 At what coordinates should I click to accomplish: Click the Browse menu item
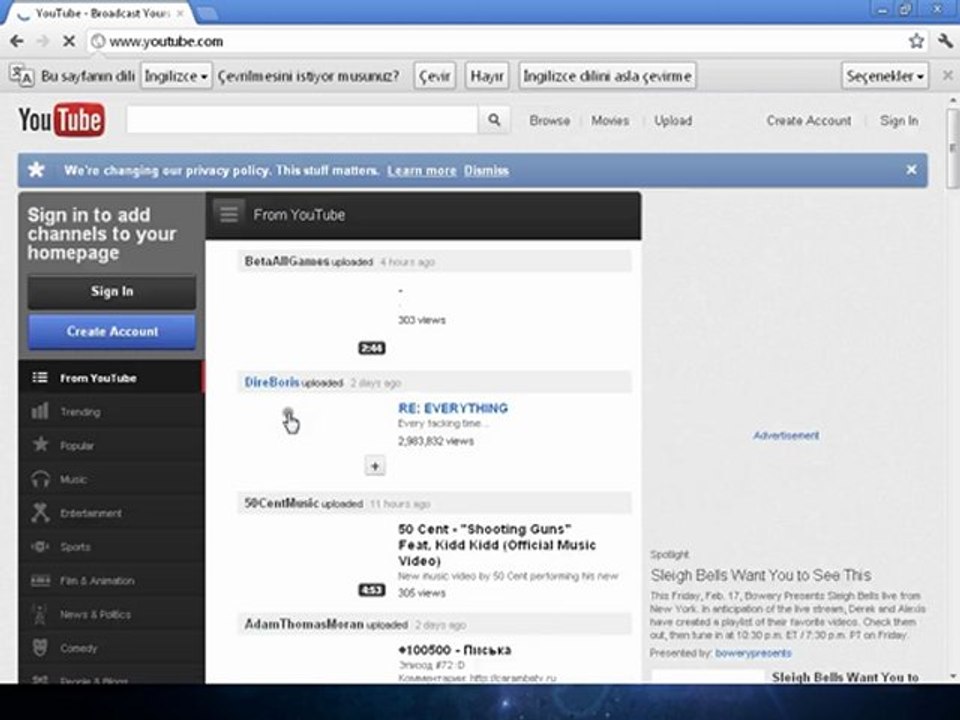(x=549, y=121)
